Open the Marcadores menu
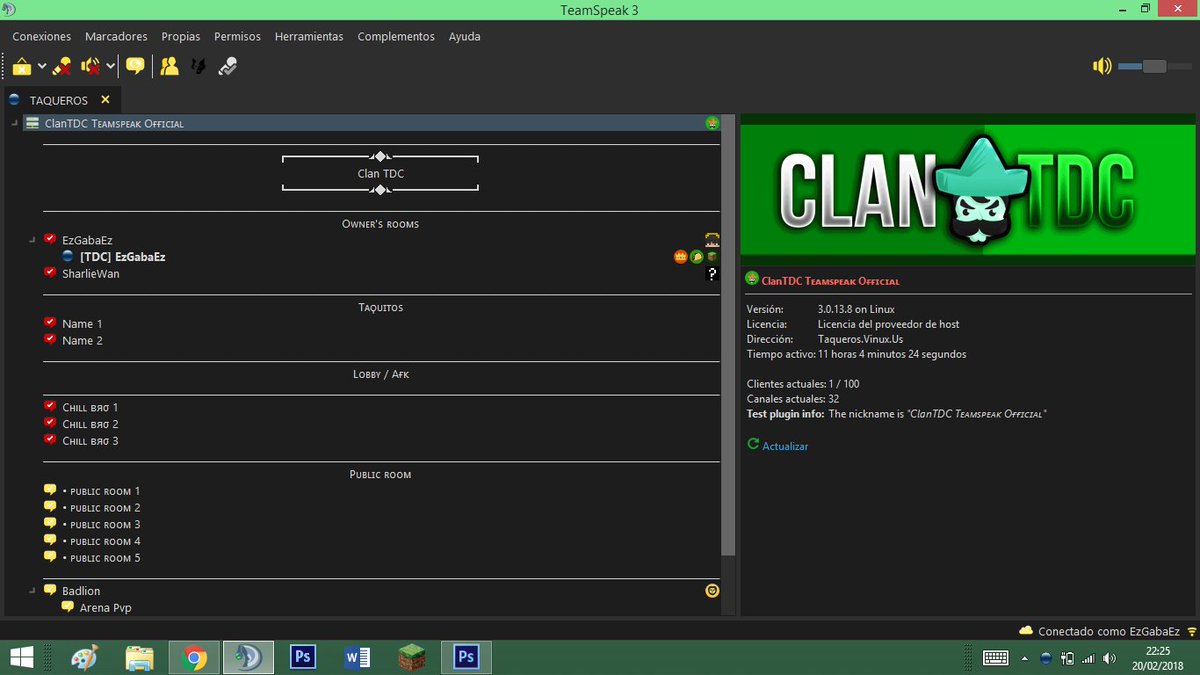Screen dimensions: 1200x675 tap(116, 36)
